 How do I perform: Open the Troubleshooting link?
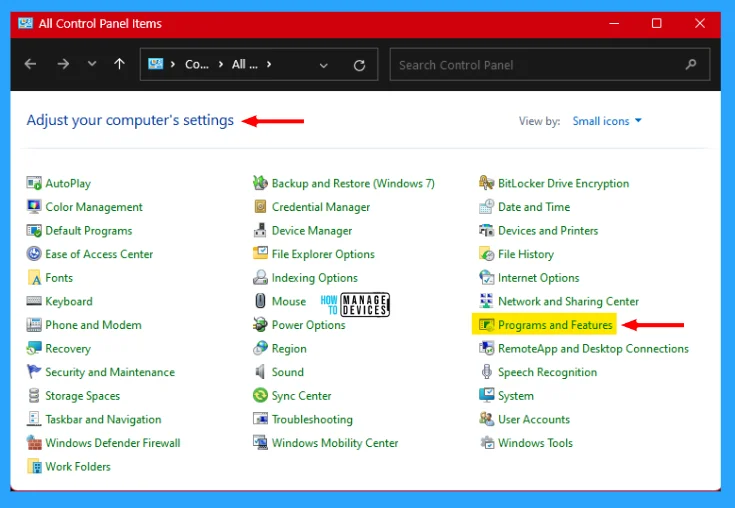click(312, 419)
